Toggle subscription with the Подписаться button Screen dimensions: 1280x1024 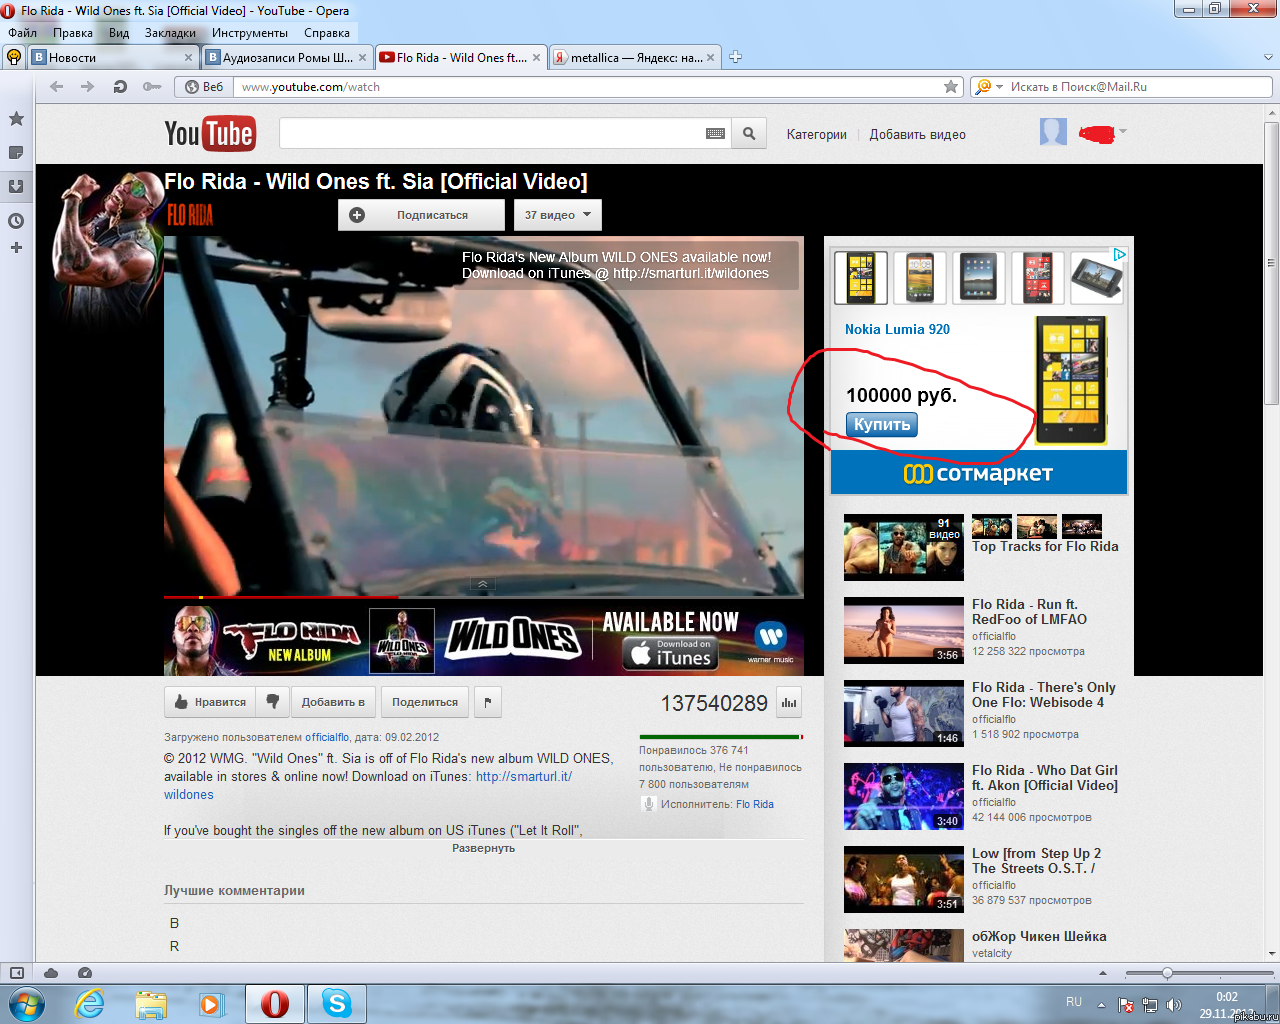pyautogui.click(x=421, y=215)
